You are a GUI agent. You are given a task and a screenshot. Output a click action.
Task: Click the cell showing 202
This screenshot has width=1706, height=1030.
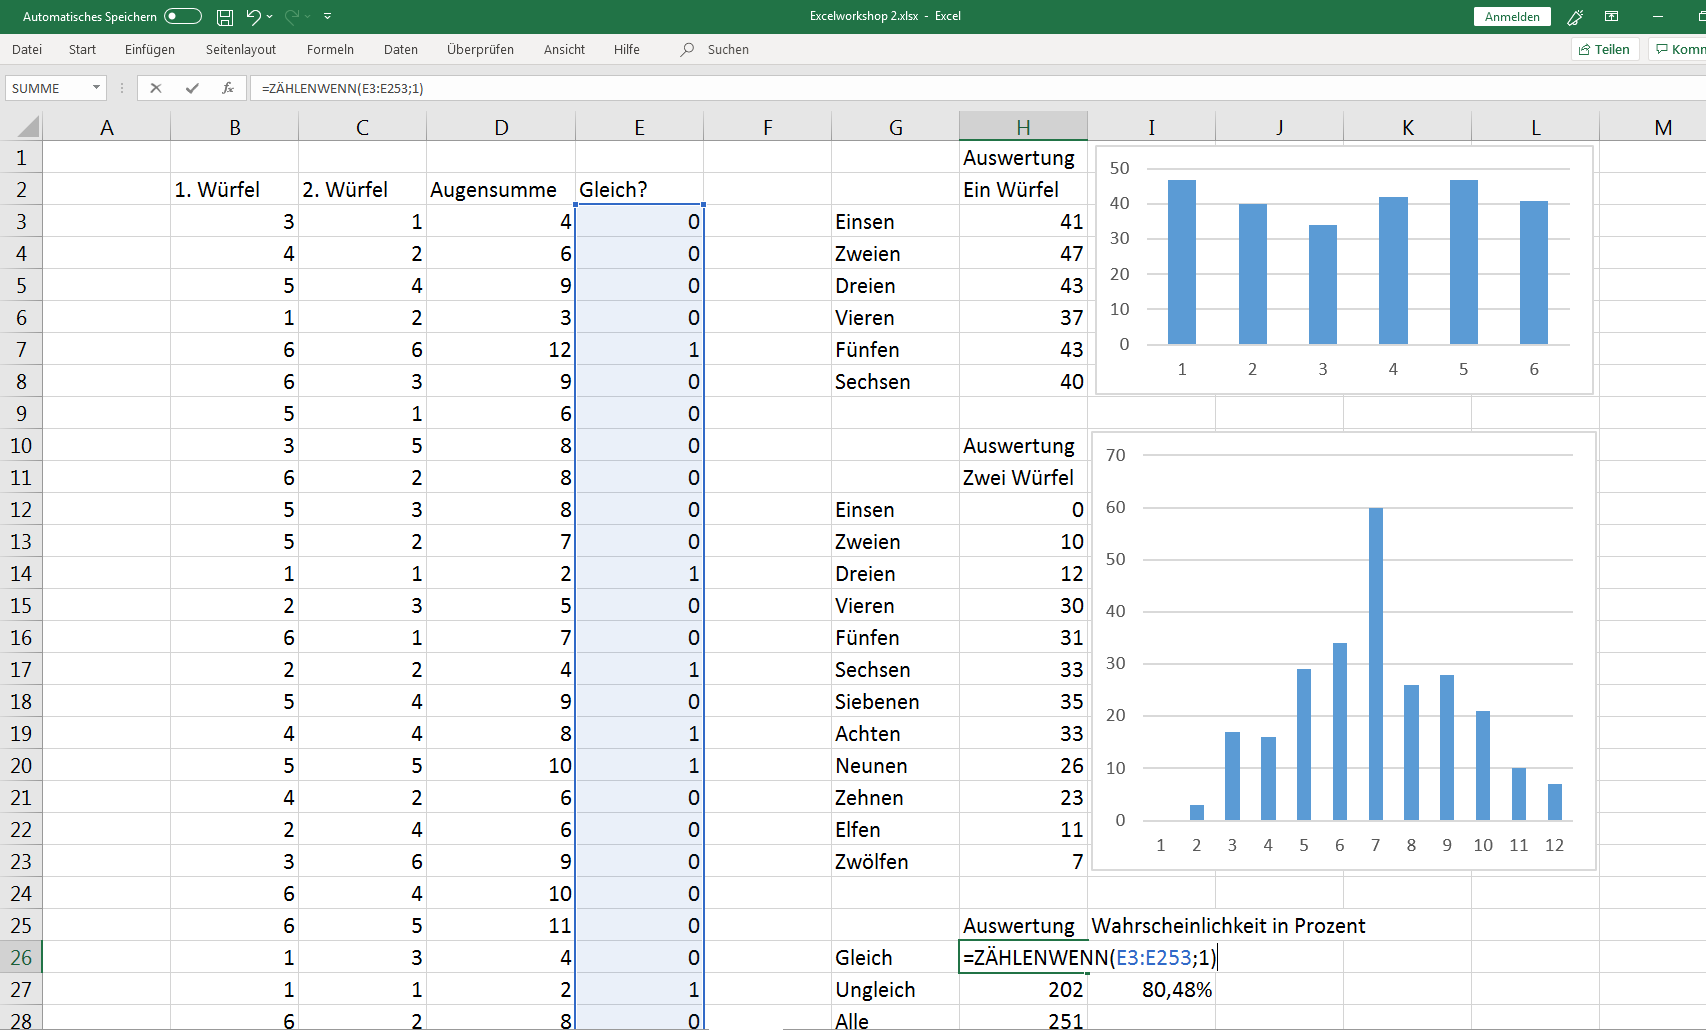(1023, 989)
